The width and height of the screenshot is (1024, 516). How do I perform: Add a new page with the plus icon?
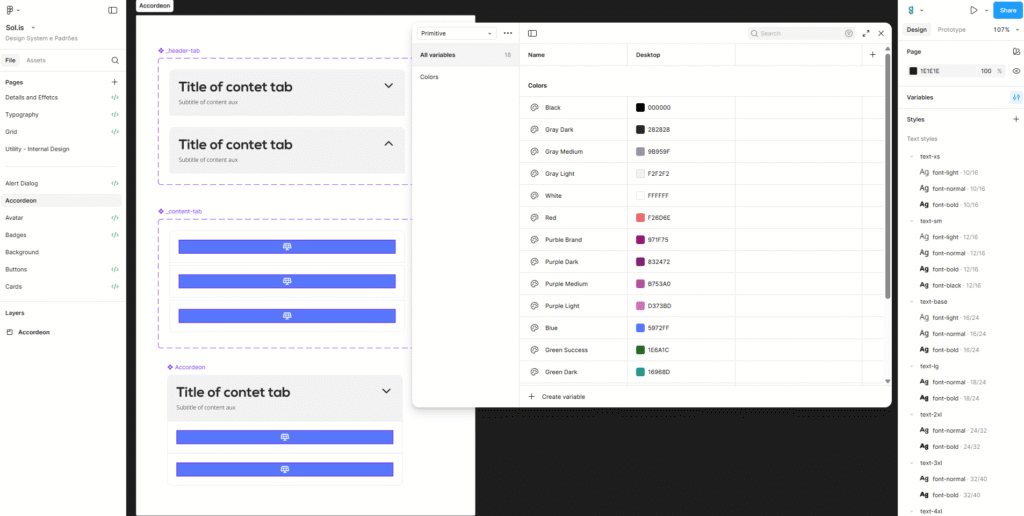115,82
